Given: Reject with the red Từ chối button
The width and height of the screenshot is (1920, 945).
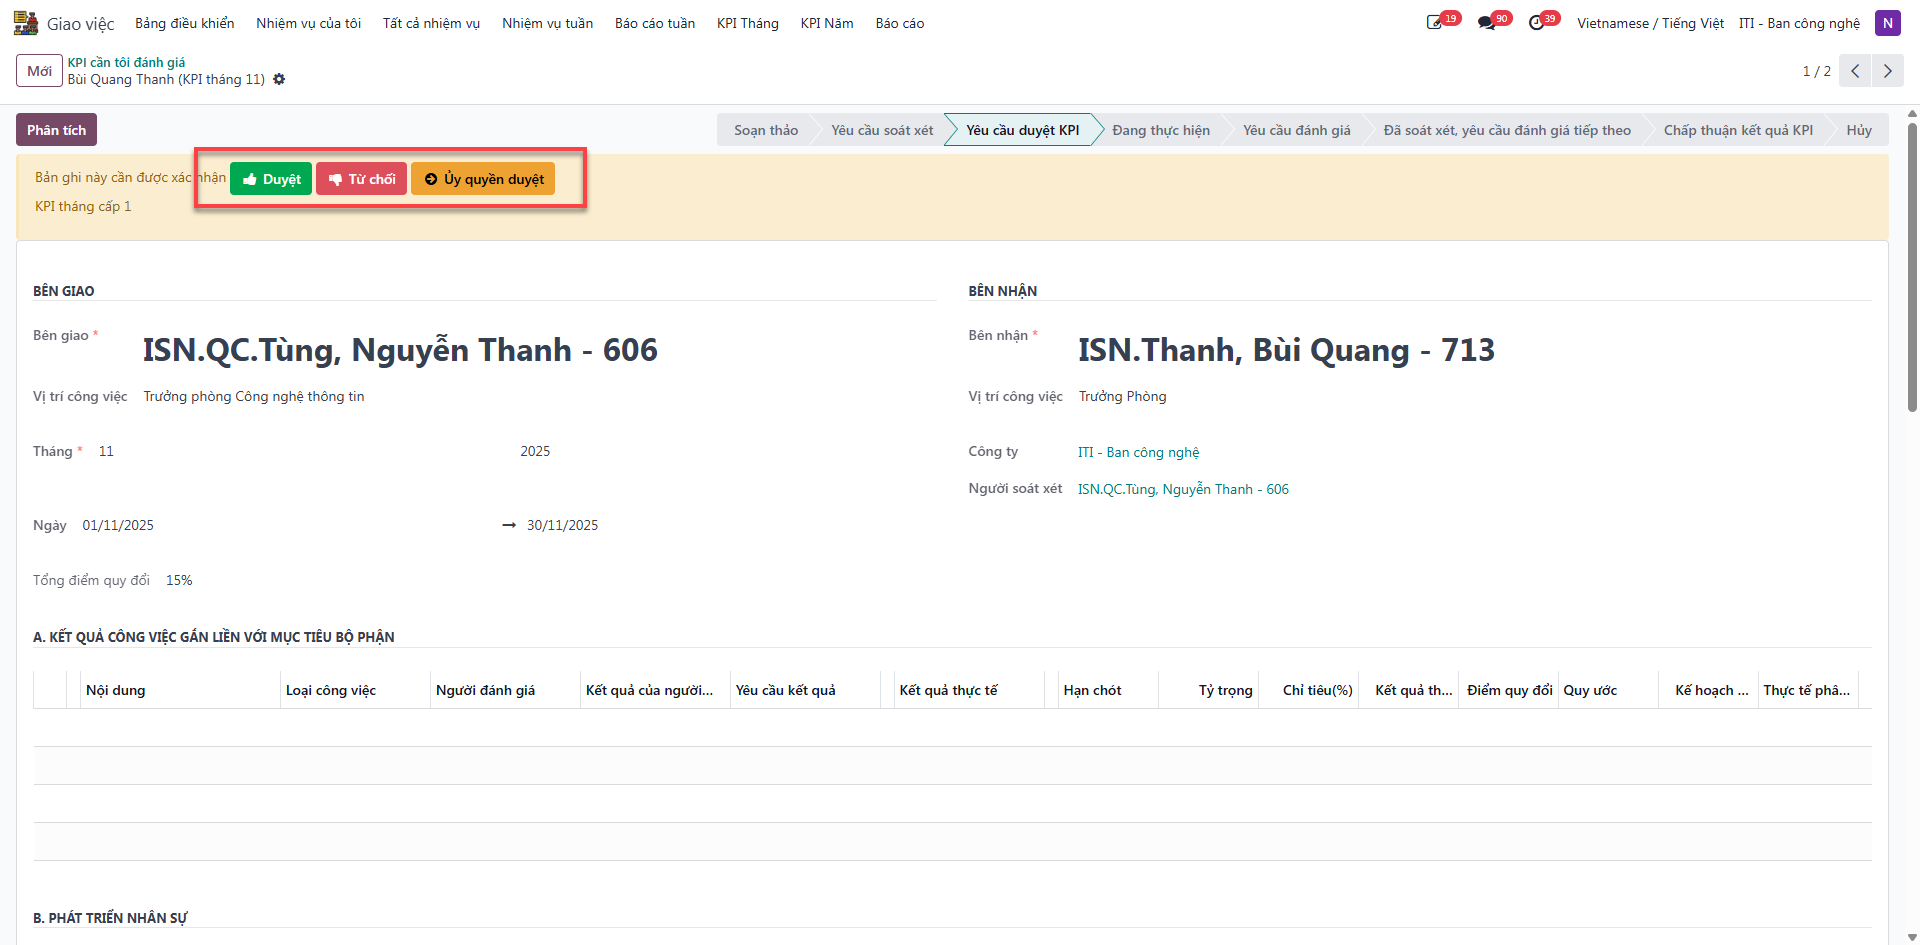Looking at the screenshot, I should pyautogui.click(x=361, y=179).
